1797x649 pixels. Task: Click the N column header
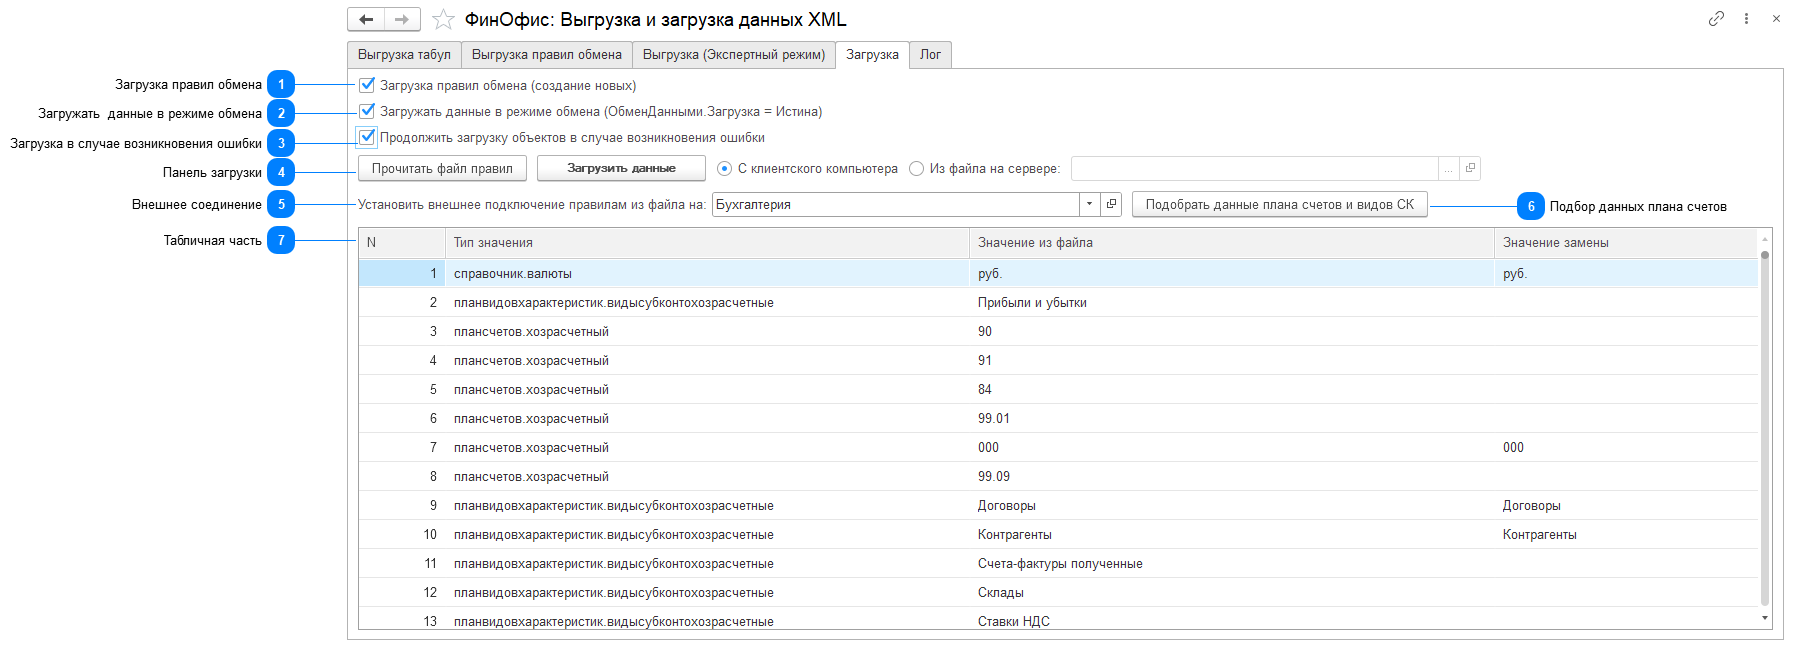pyautogui.click(x=401, y=243)
